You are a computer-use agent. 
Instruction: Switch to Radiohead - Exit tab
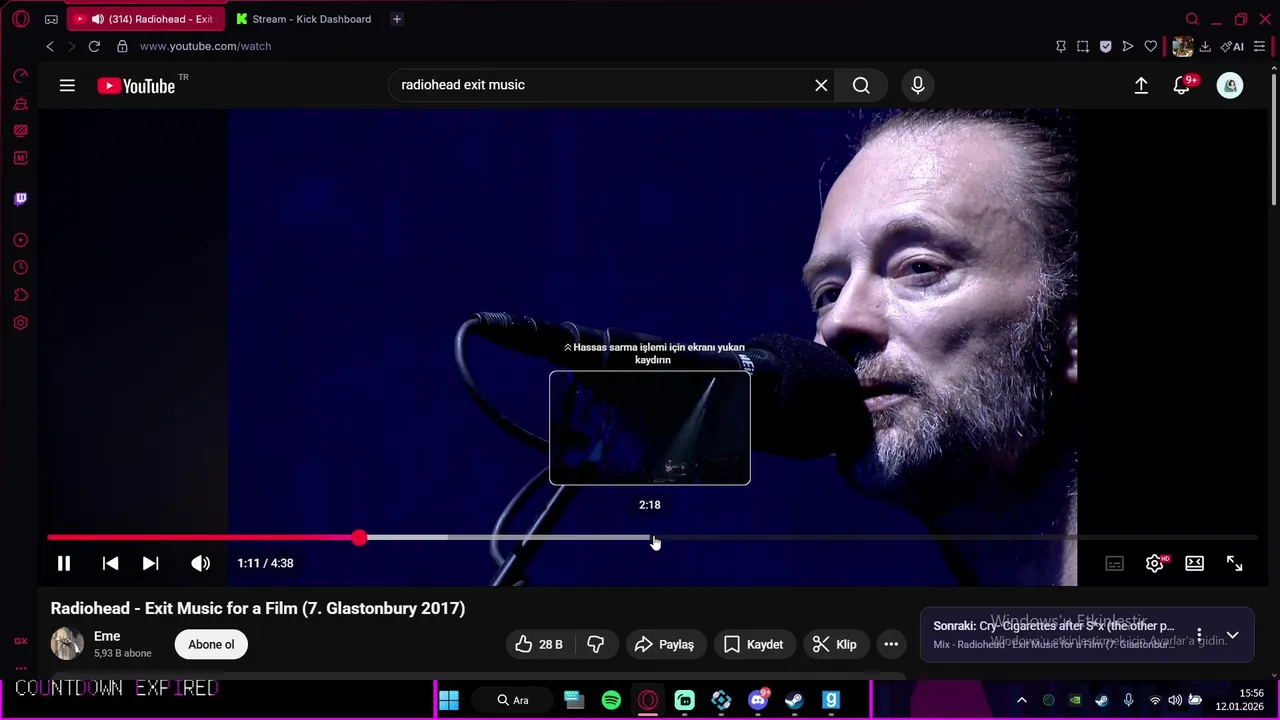(147, 19)
